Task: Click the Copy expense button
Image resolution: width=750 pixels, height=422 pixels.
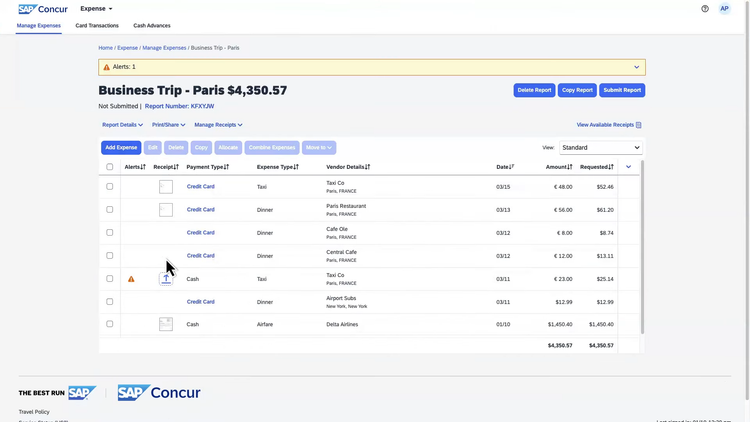Action: point(201,147)
